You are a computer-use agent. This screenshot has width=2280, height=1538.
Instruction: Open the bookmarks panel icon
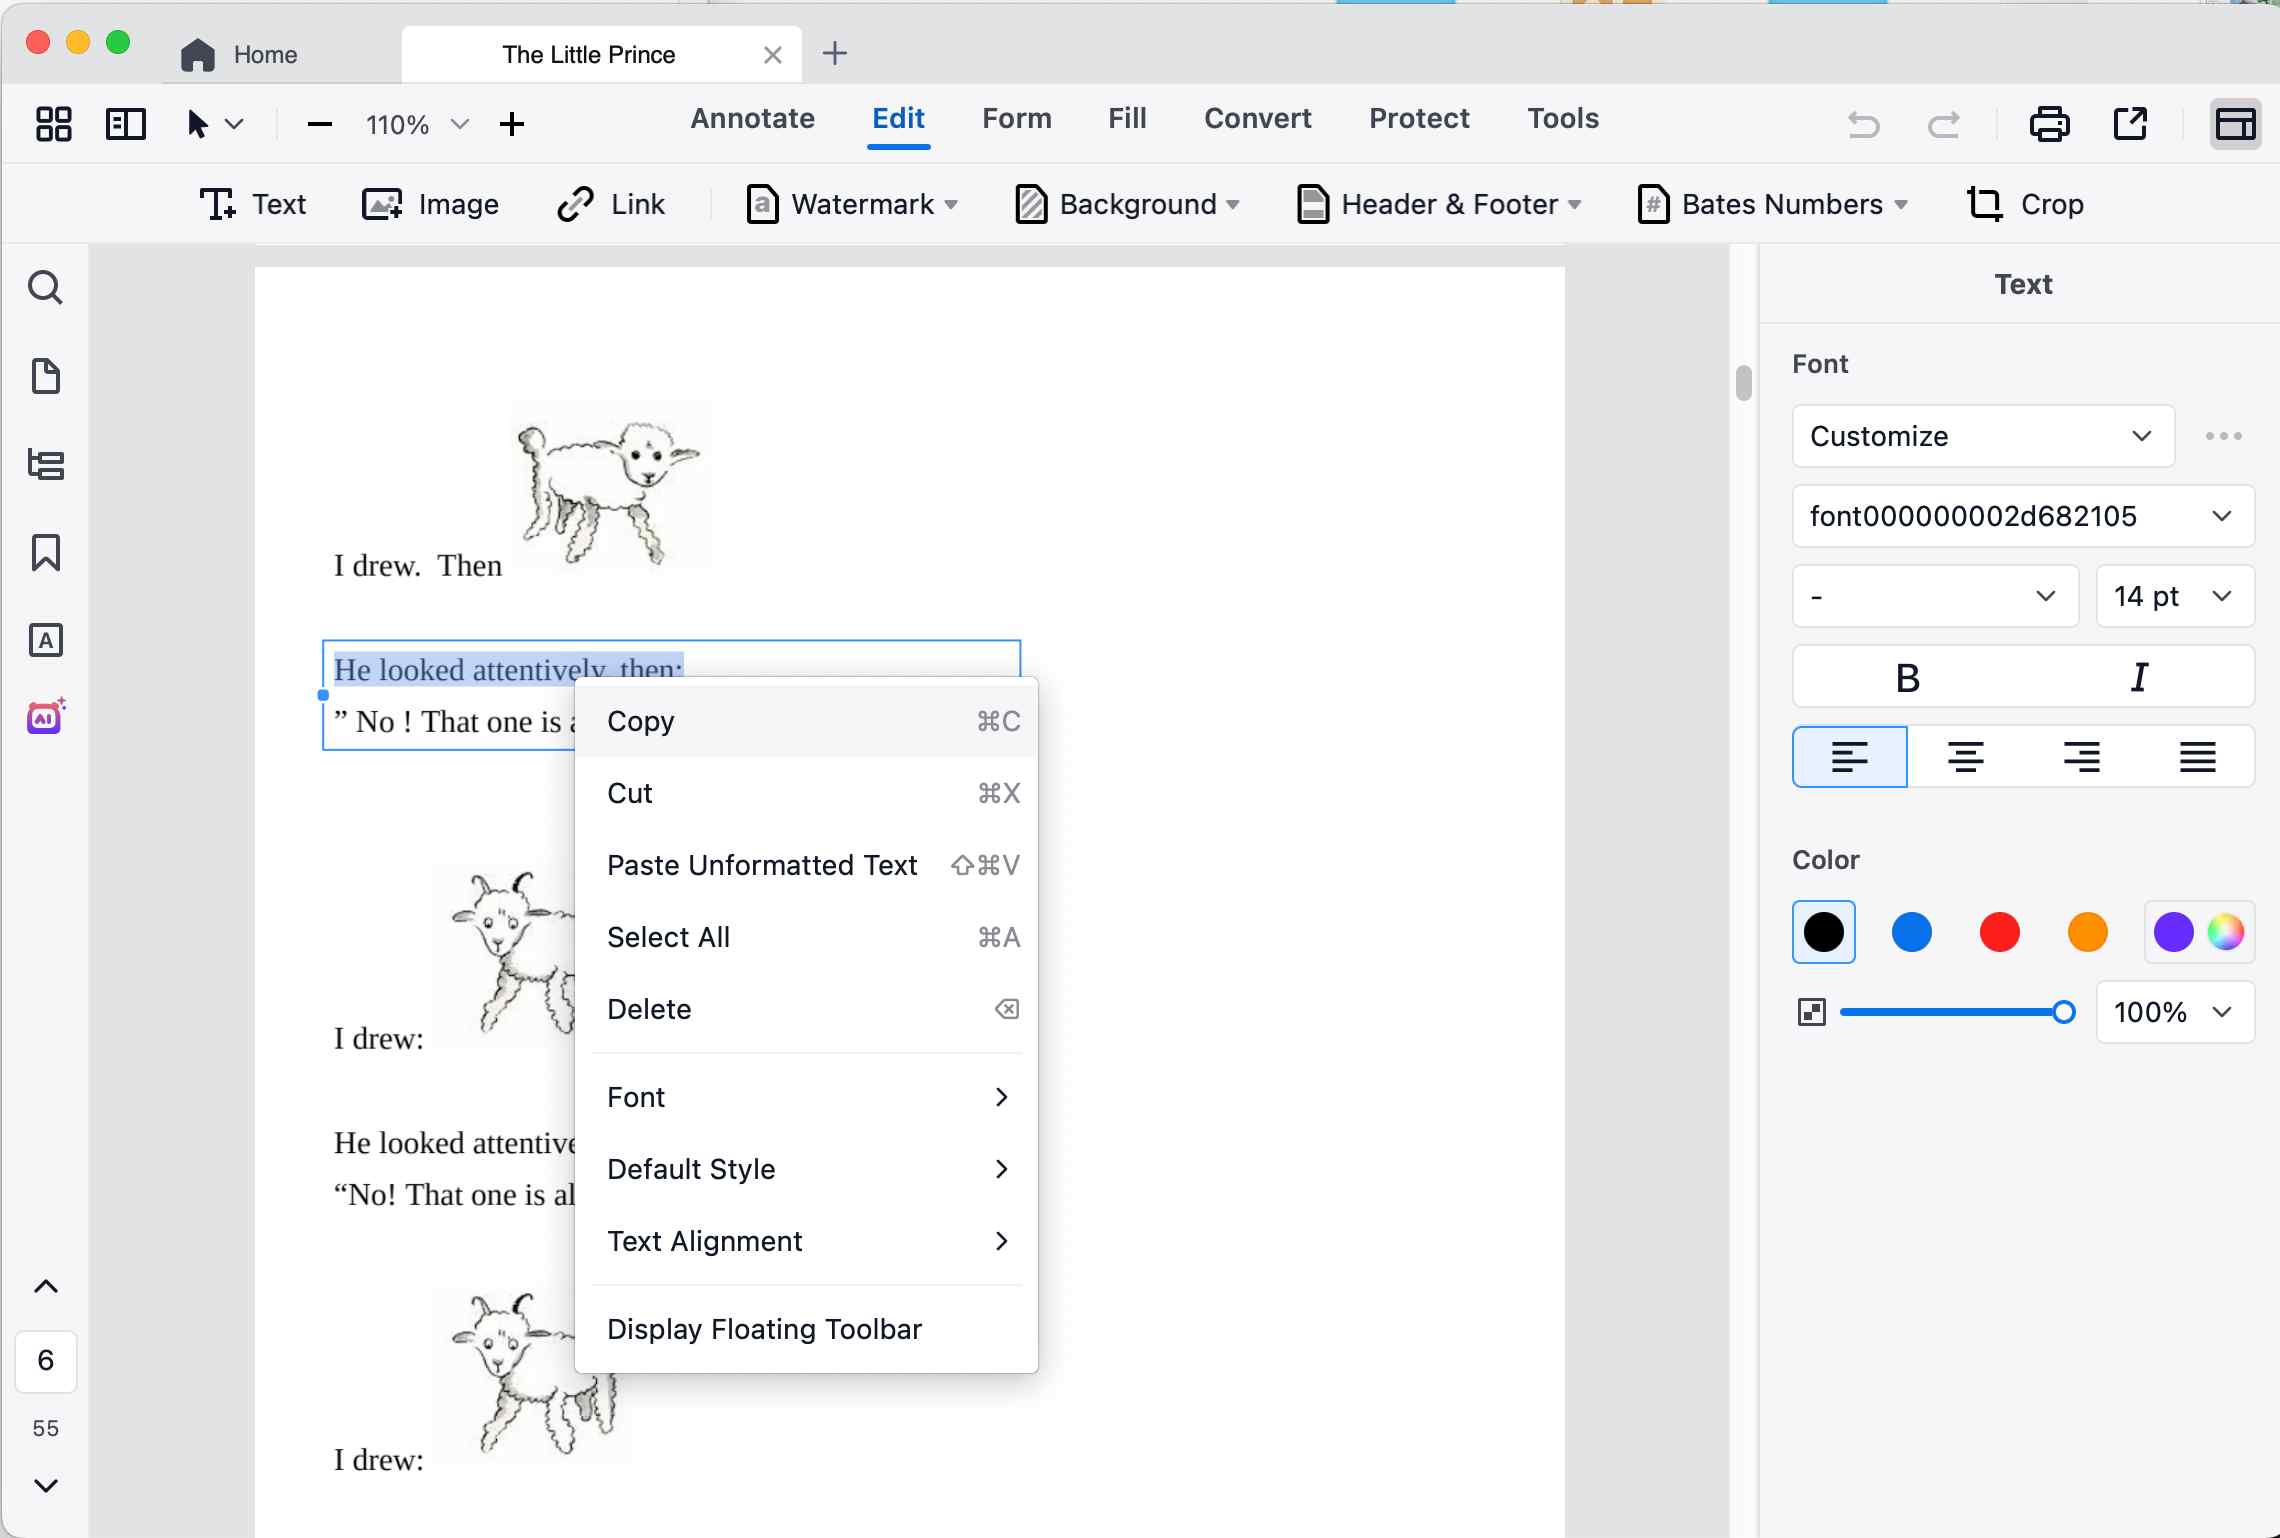45,552
